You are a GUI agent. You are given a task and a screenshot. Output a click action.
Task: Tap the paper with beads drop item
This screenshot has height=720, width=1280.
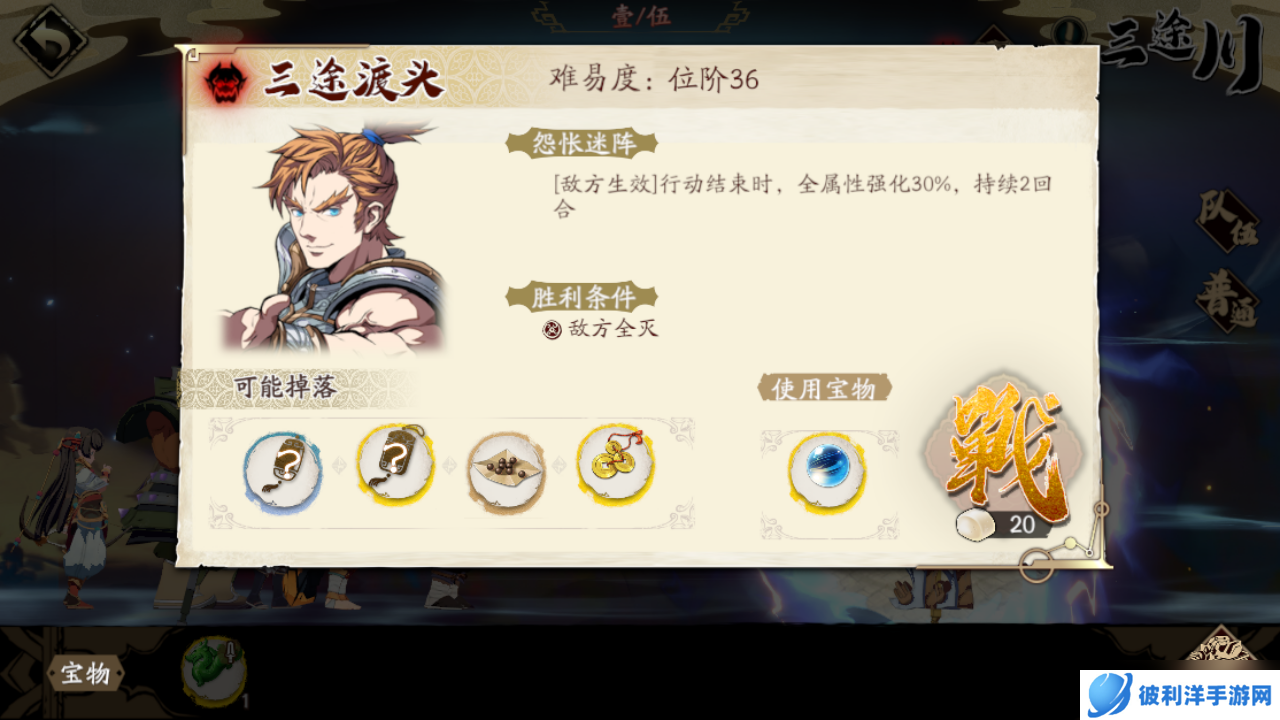pyautogui.click(x=506, y=467)
